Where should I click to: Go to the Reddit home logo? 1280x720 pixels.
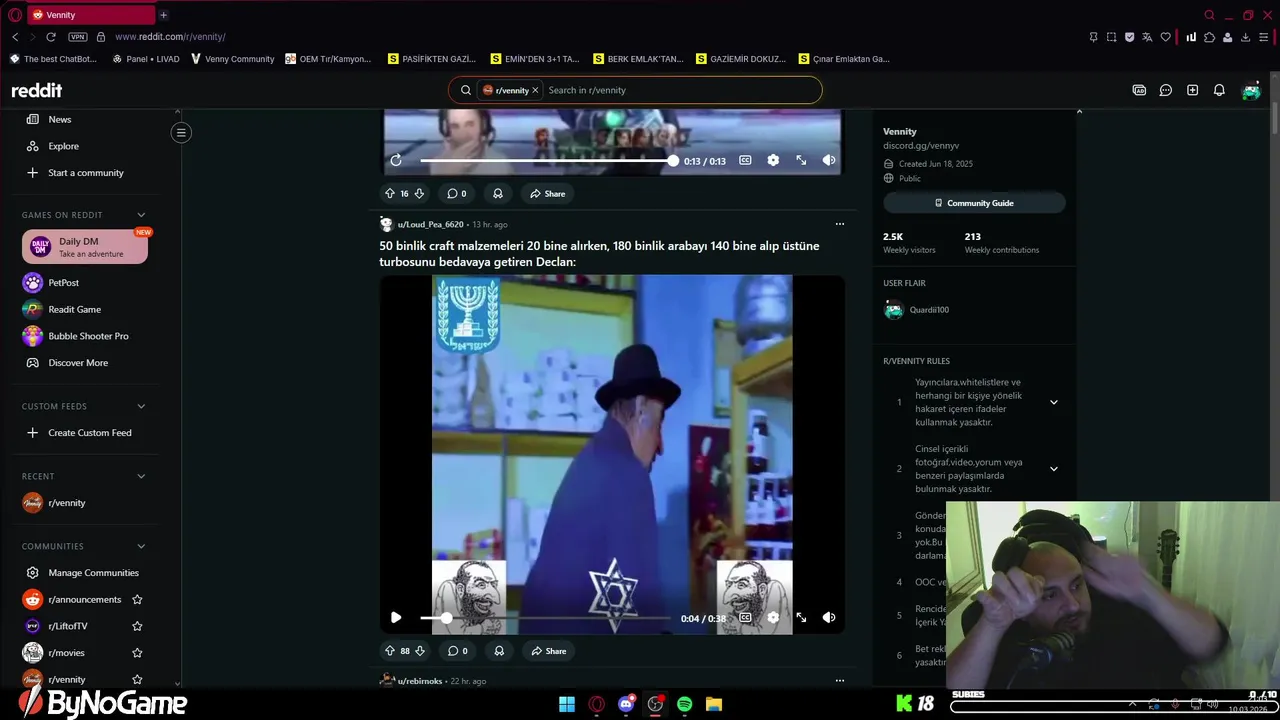37,90
